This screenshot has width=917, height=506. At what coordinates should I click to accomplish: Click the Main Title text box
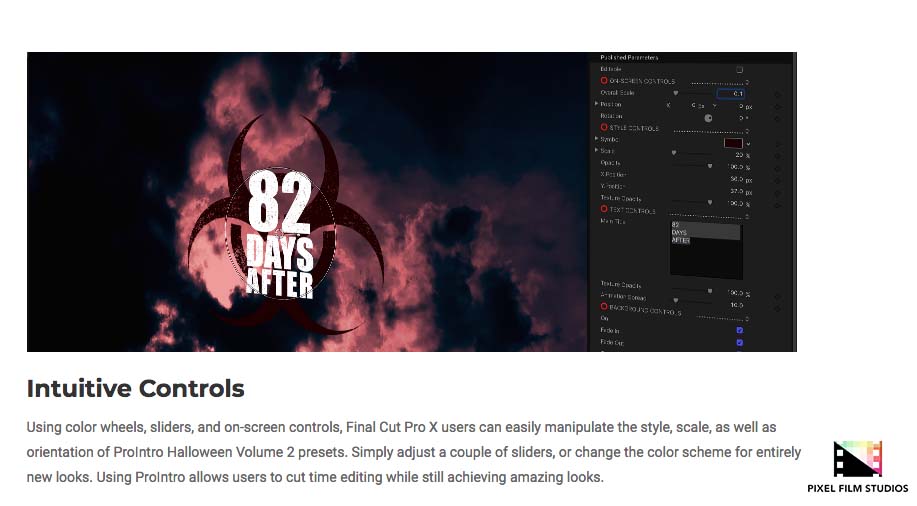(705, 250)
